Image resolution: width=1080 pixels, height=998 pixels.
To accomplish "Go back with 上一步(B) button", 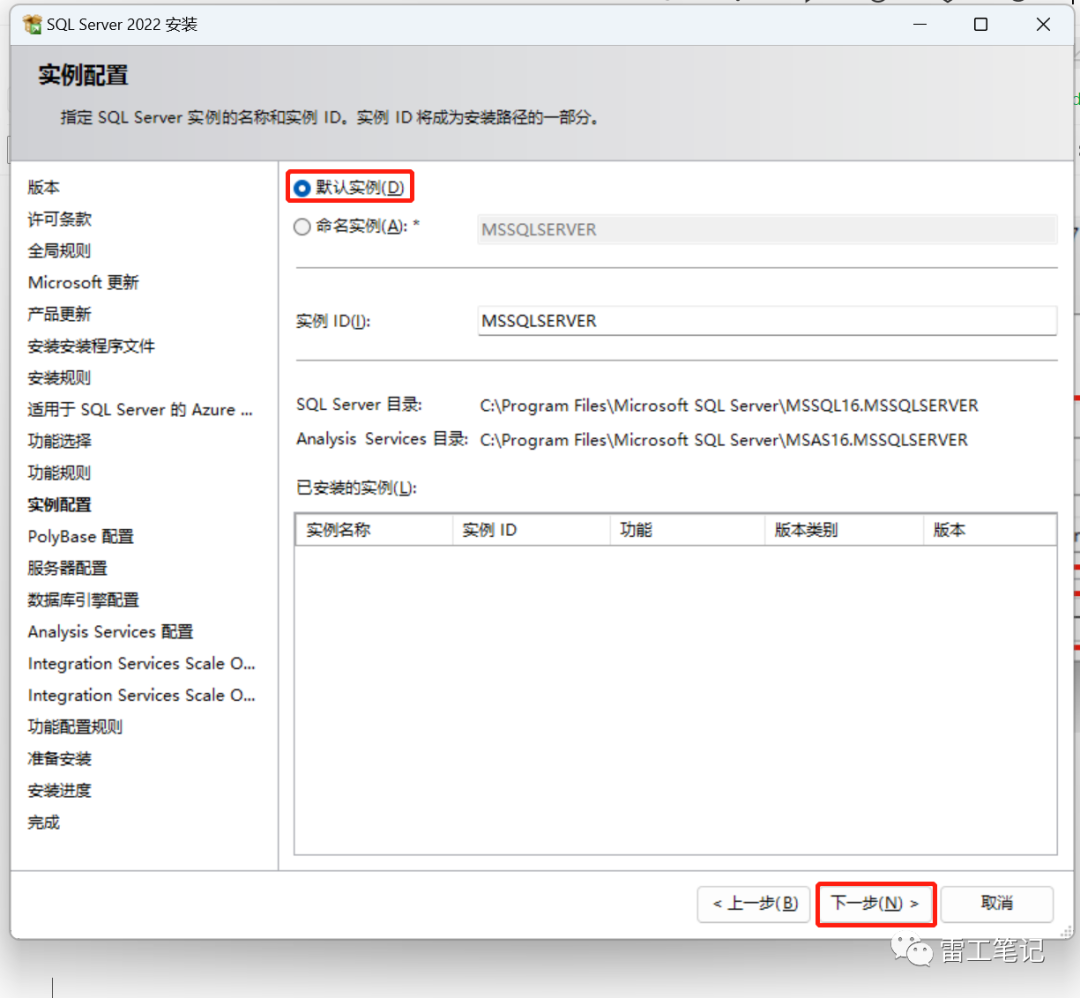I will tap(754, 903).
